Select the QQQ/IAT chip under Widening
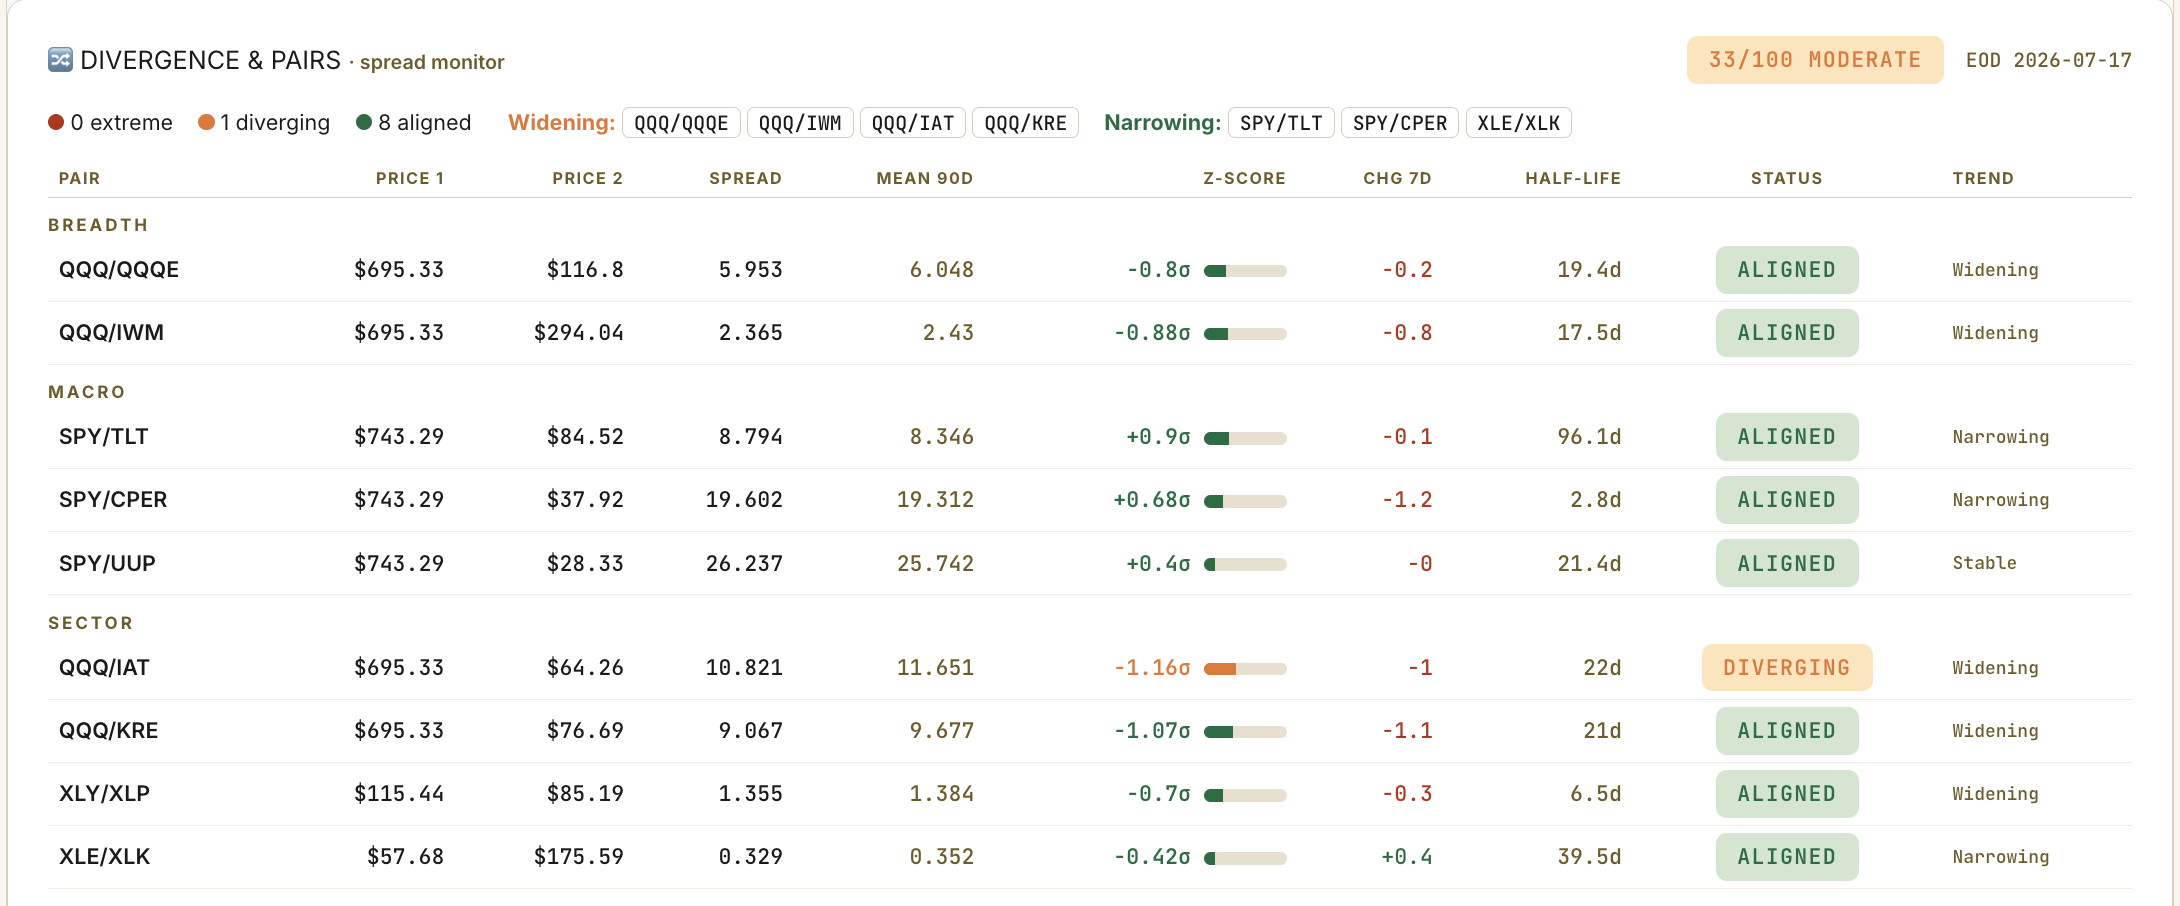 click(x=913, y=123)
